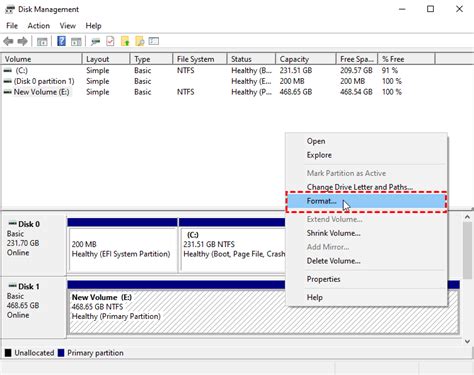Click the Disk Management title bar icon
The height and width of the screenshot is (375, 474).
click(x=10, y=9)
